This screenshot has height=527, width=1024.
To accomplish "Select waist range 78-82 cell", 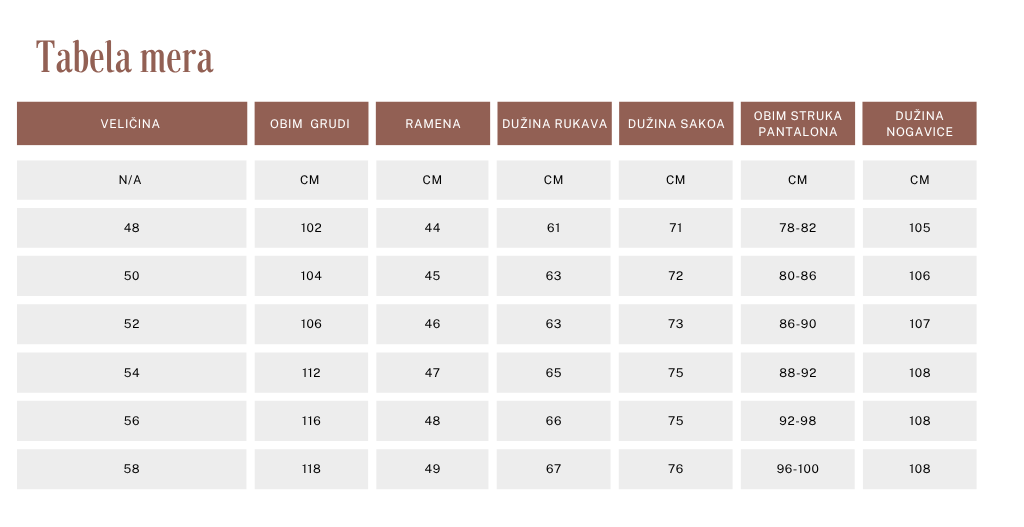I will (797, 228).
